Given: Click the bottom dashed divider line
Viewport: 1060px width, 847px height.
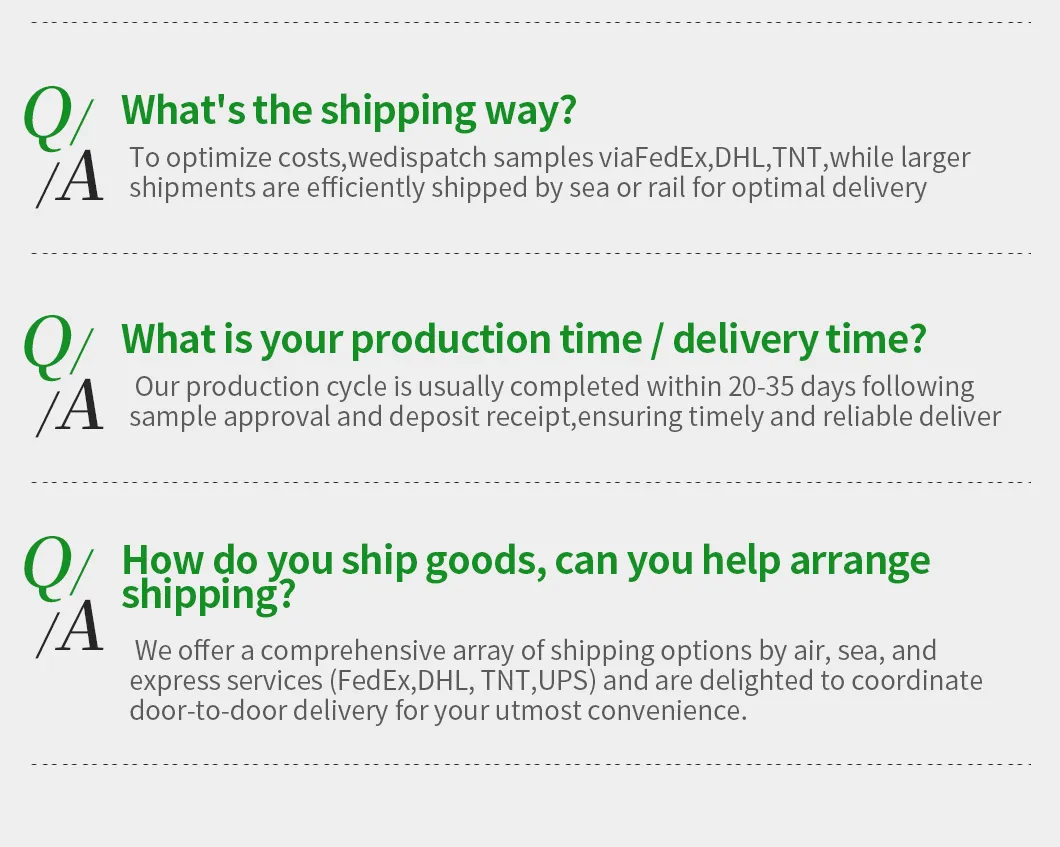Looking at the screenshot, I should (x=530, y=764).
